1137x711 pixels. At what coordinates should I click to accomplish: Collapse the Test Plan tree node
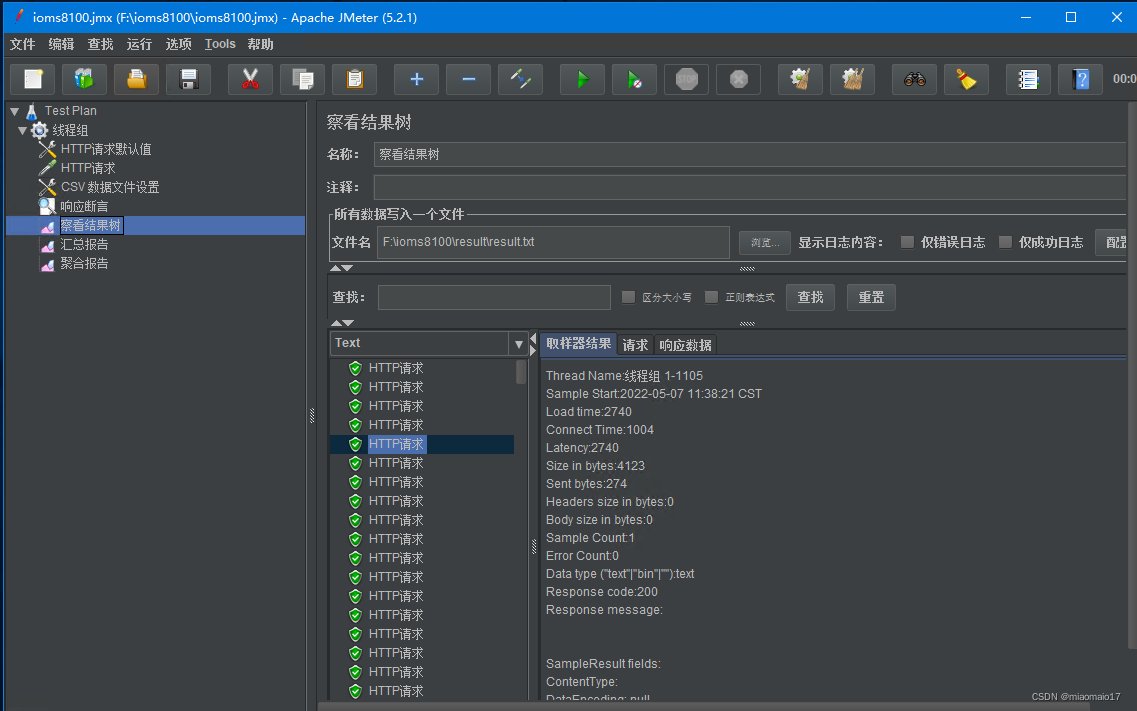[x=15, y=111]
